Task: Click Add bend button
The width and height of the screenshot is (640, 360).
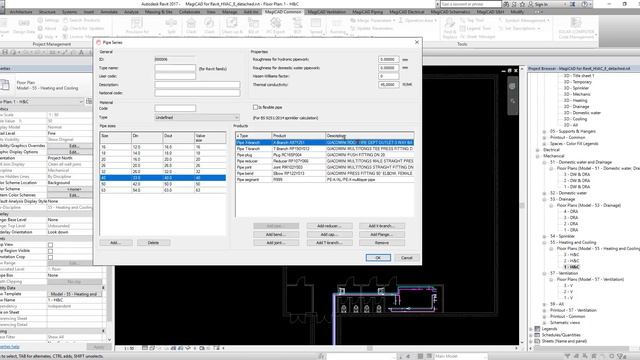Action: (276, 234)
